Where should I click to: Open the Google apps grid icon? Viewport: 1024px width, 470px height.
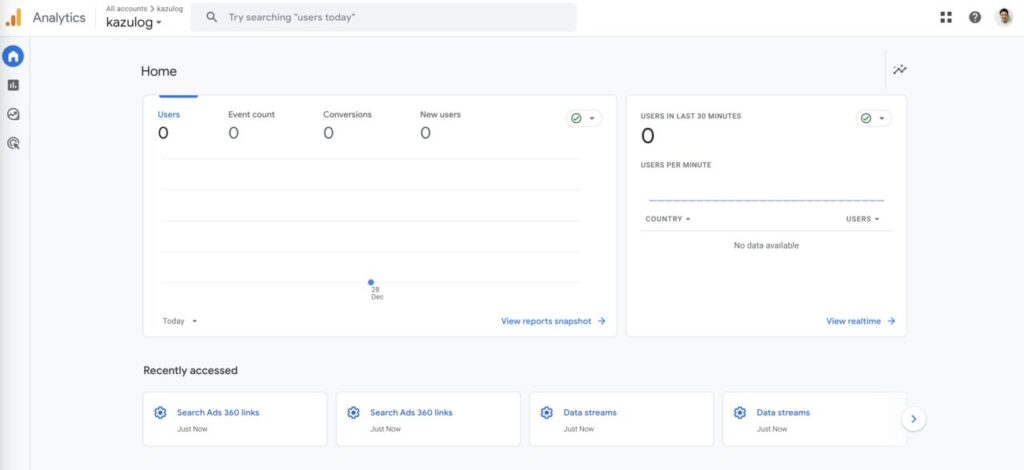[946, 18]
